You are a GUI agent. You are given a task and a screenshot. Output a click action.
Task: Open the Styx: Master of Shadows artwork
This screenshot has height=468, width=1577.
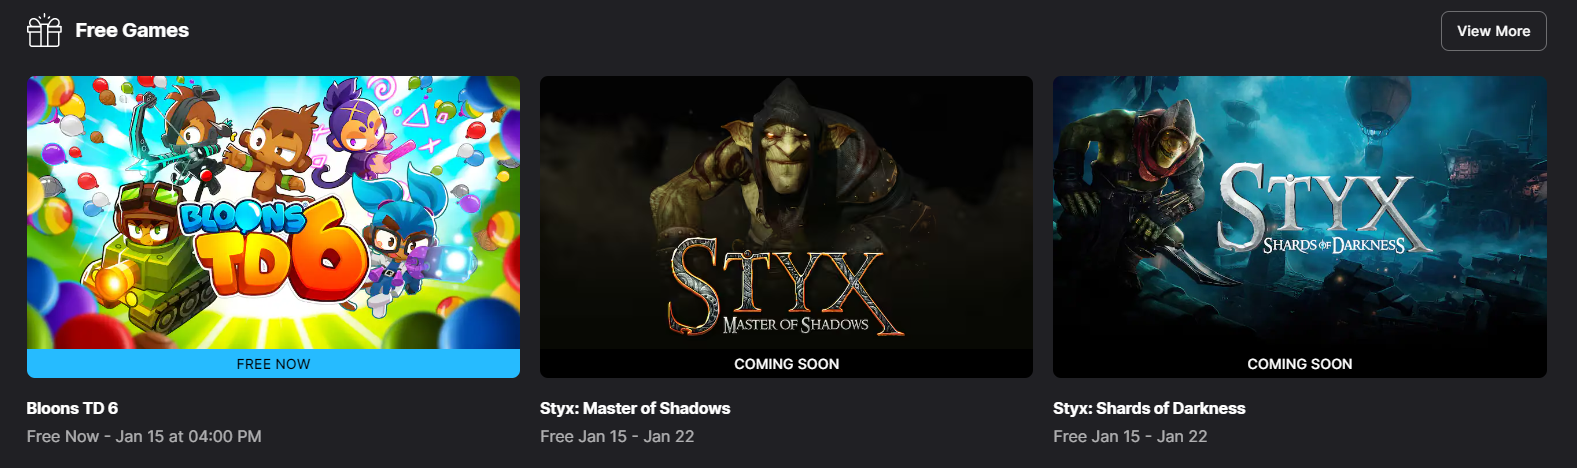click(786, 213)
